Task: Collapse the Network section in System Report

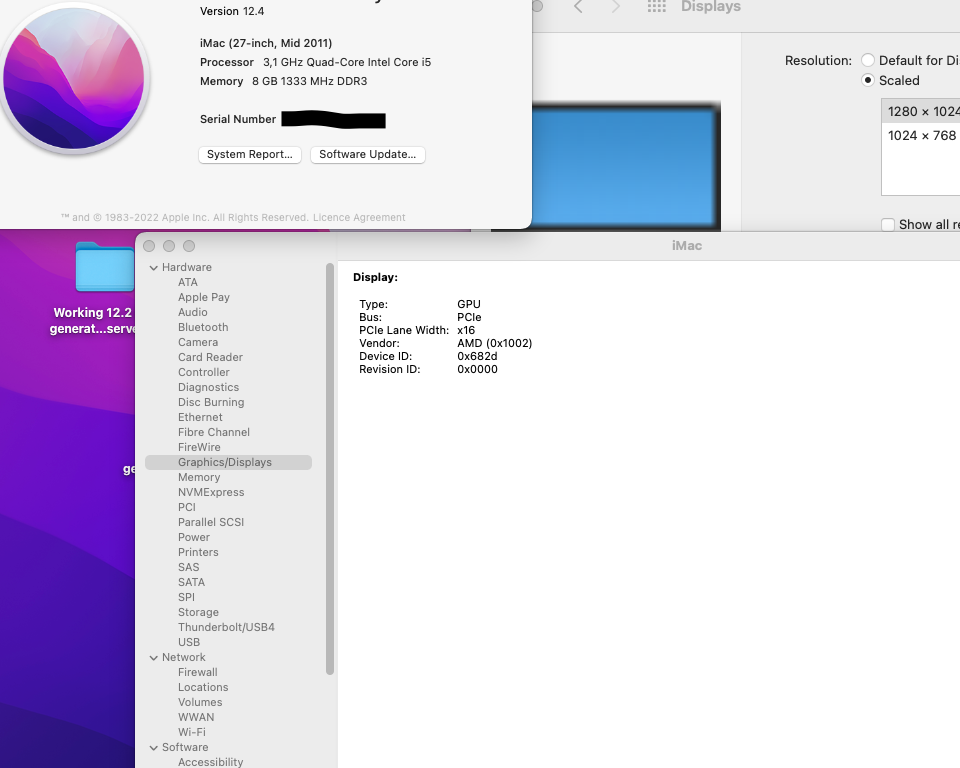Action: pyautogui.click(x=154, y=658)
